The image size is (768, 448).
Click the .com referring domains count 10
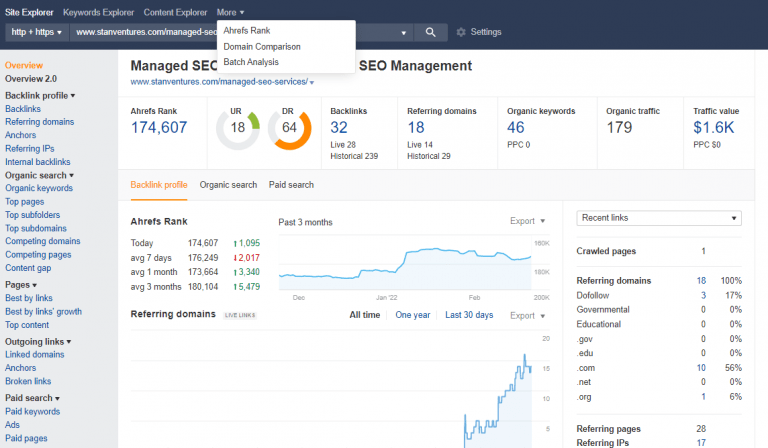tap(701, 368)
